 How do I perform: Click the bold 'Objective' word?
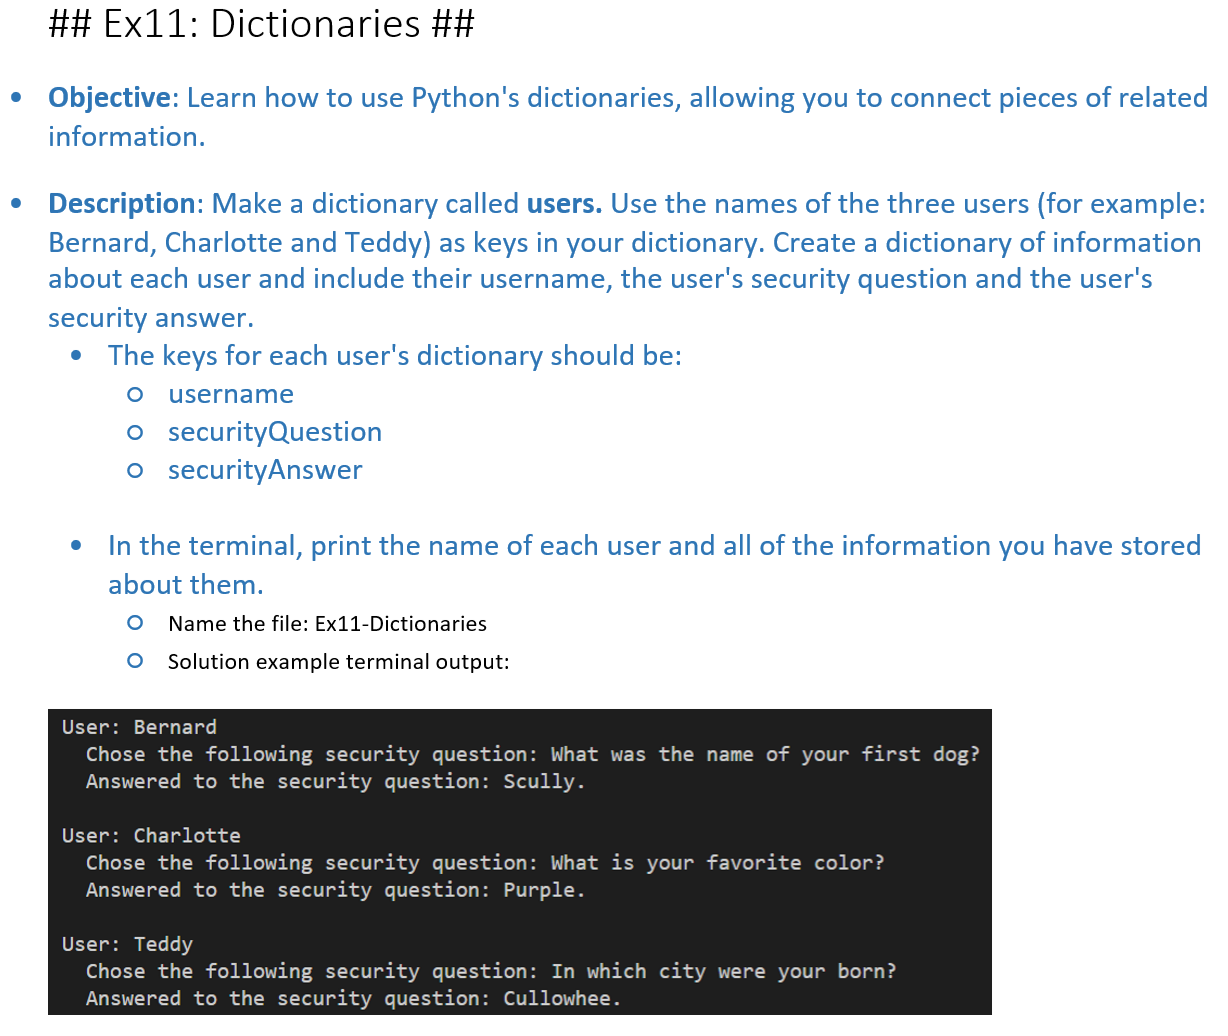[109, 98]
